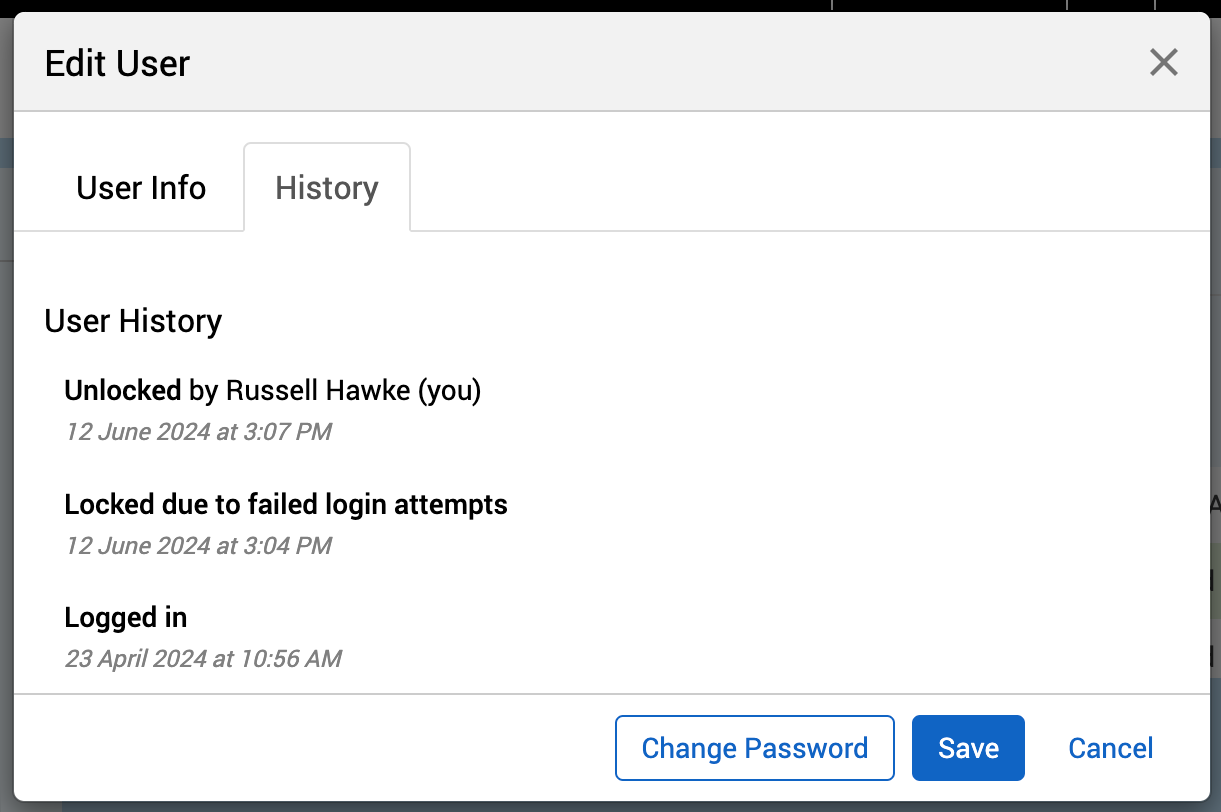Select the 23 April 2024 timestamp

coord(203,659)
